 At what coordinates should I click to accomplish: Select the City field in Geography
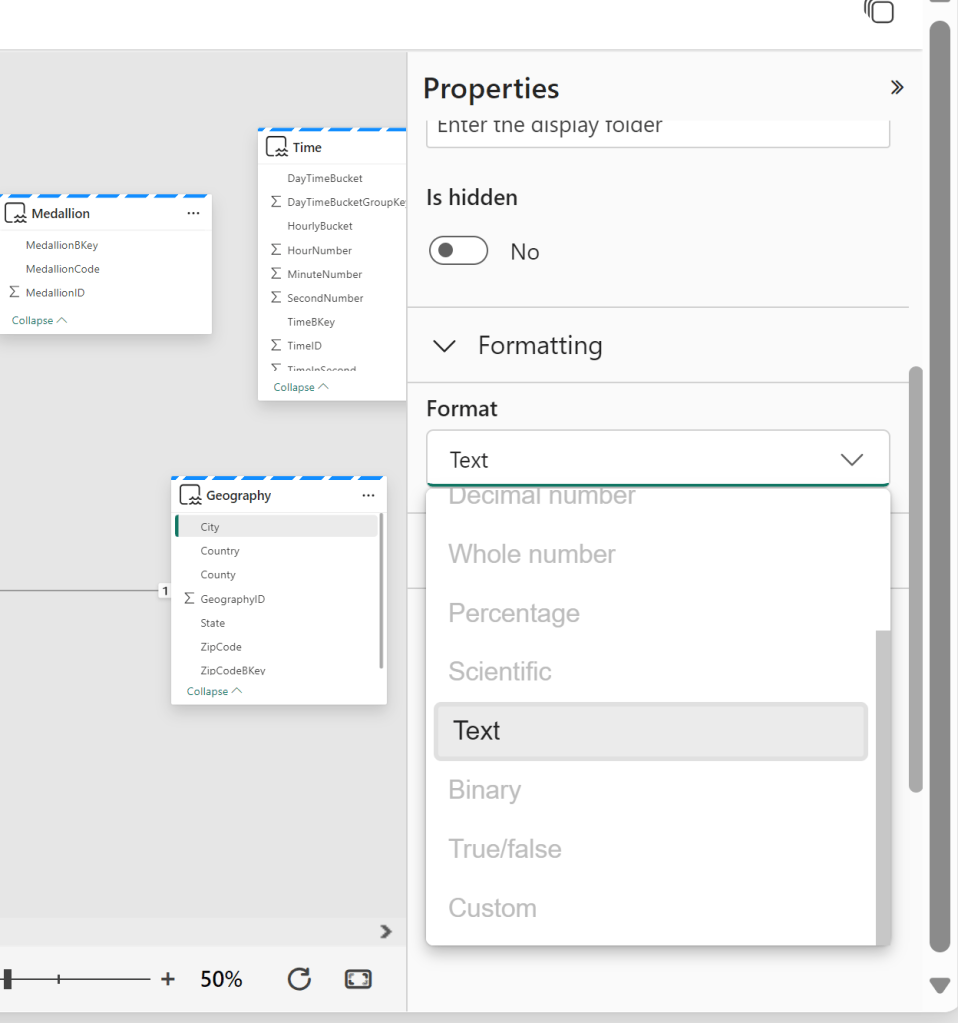pos(210,527)
